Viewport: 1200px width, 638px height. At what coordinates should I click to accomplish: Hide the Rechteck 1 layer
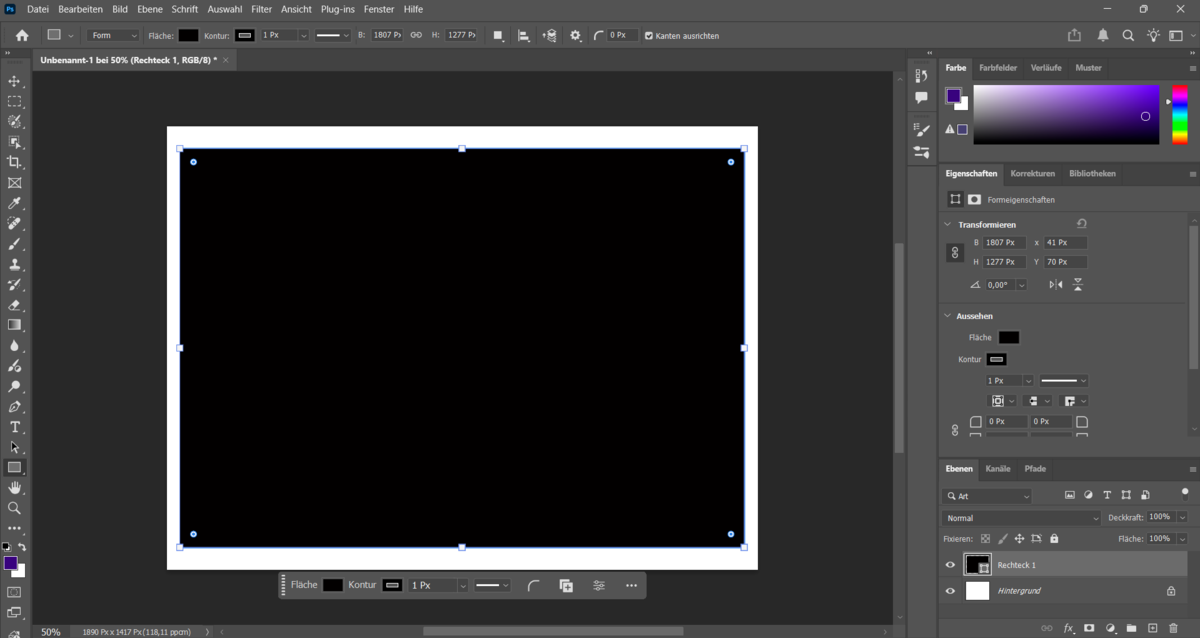(949, 564)
